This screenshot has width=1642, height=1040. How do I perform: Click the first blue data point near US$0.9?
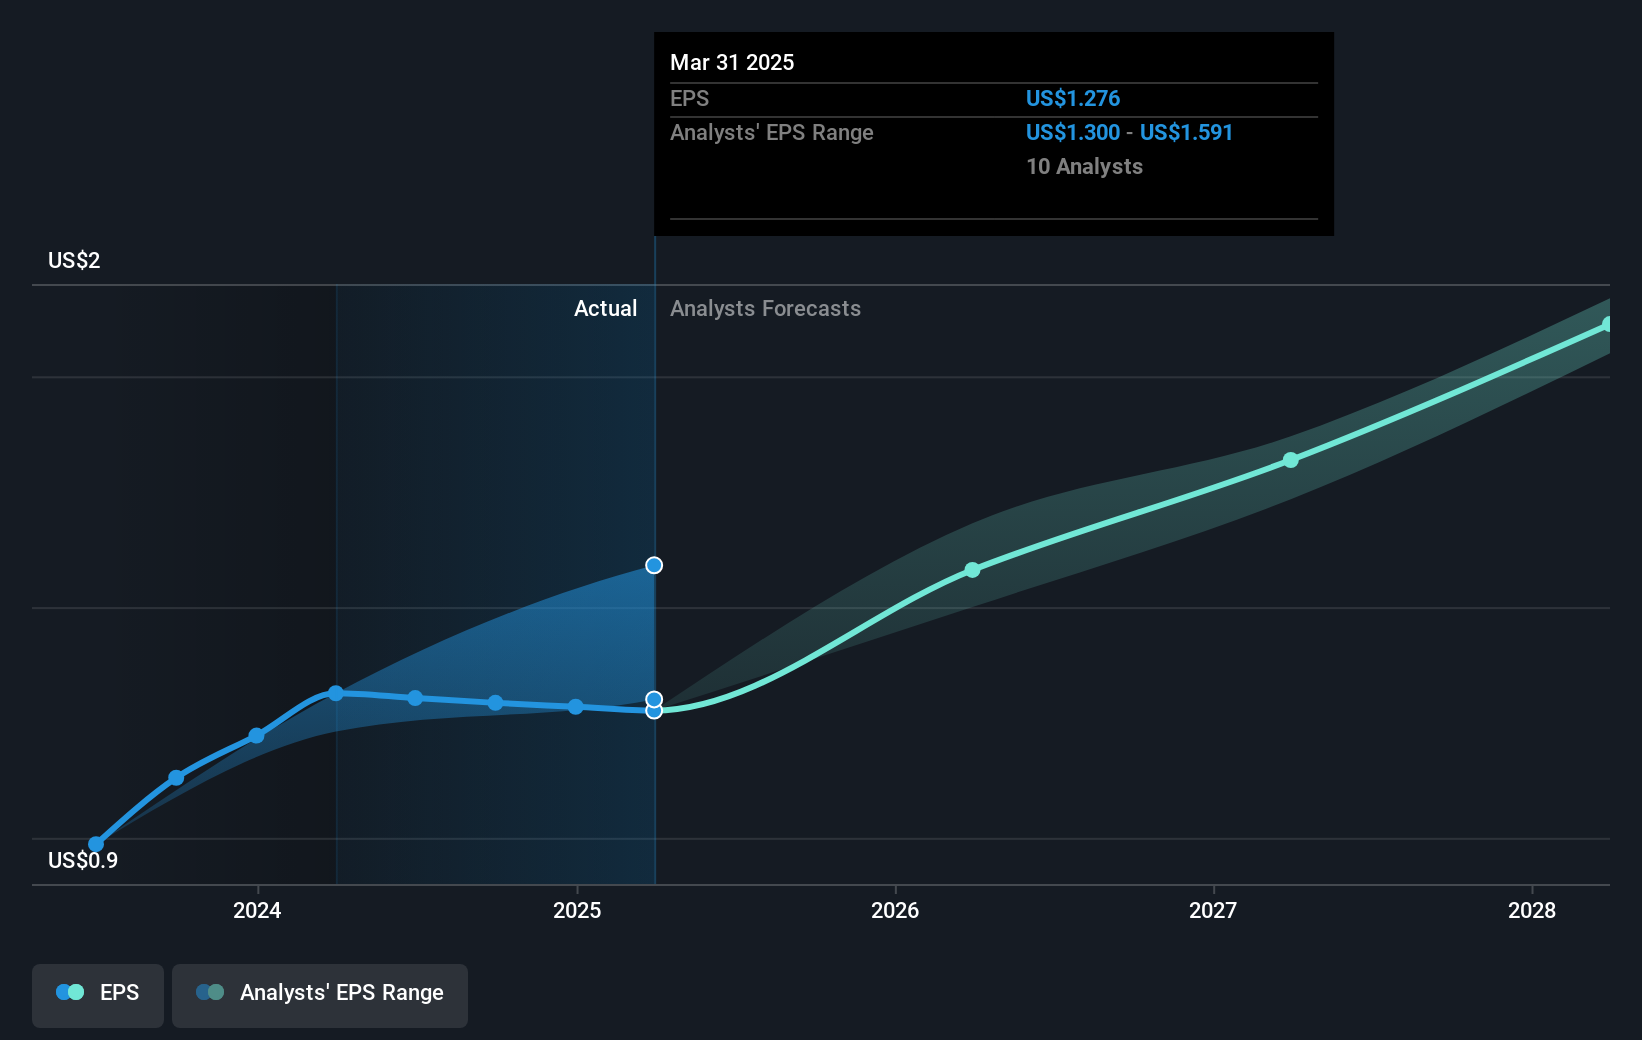[x=96, y=845]
